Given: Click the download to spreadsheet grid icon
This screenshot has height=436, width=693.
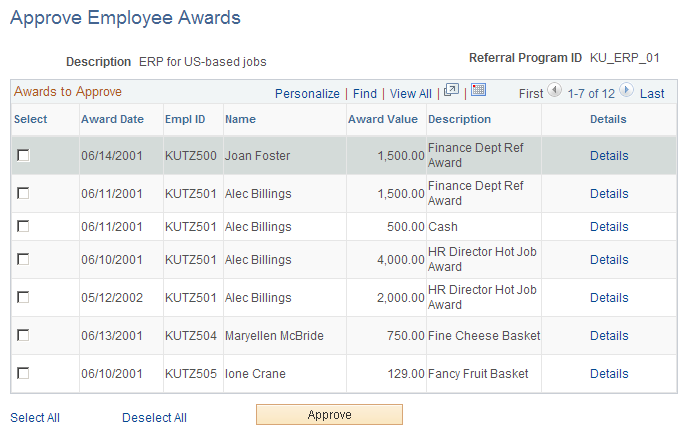Looking at the screenshot, I should (x=478, y=90).
